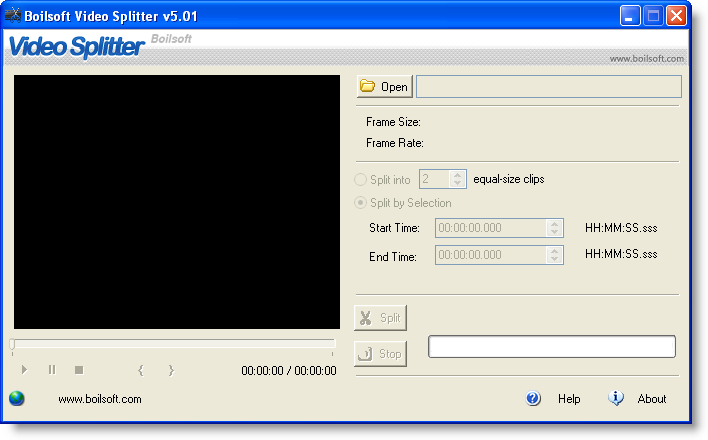Open a video file with the Open button
Viewport: 708px width, 440px height.
pyautogui.click(x=385, y=86)
